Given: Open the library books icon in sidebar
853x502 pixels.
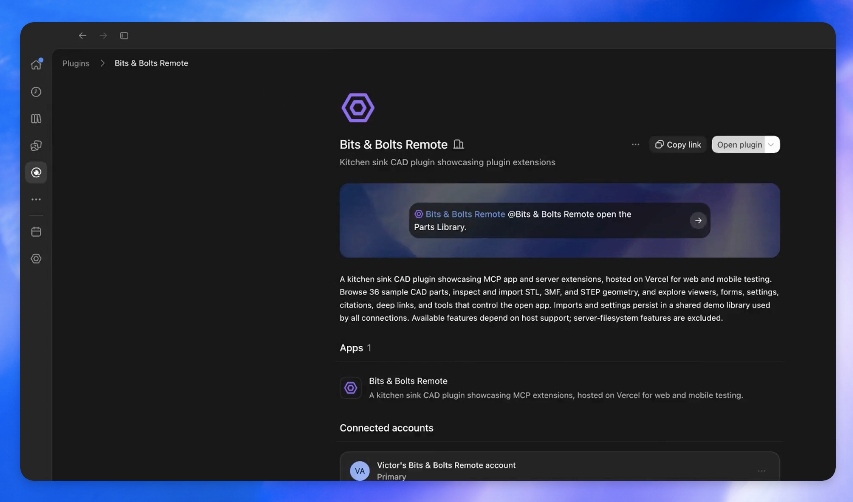Looking at the screenshot, I should click(36, 119).
